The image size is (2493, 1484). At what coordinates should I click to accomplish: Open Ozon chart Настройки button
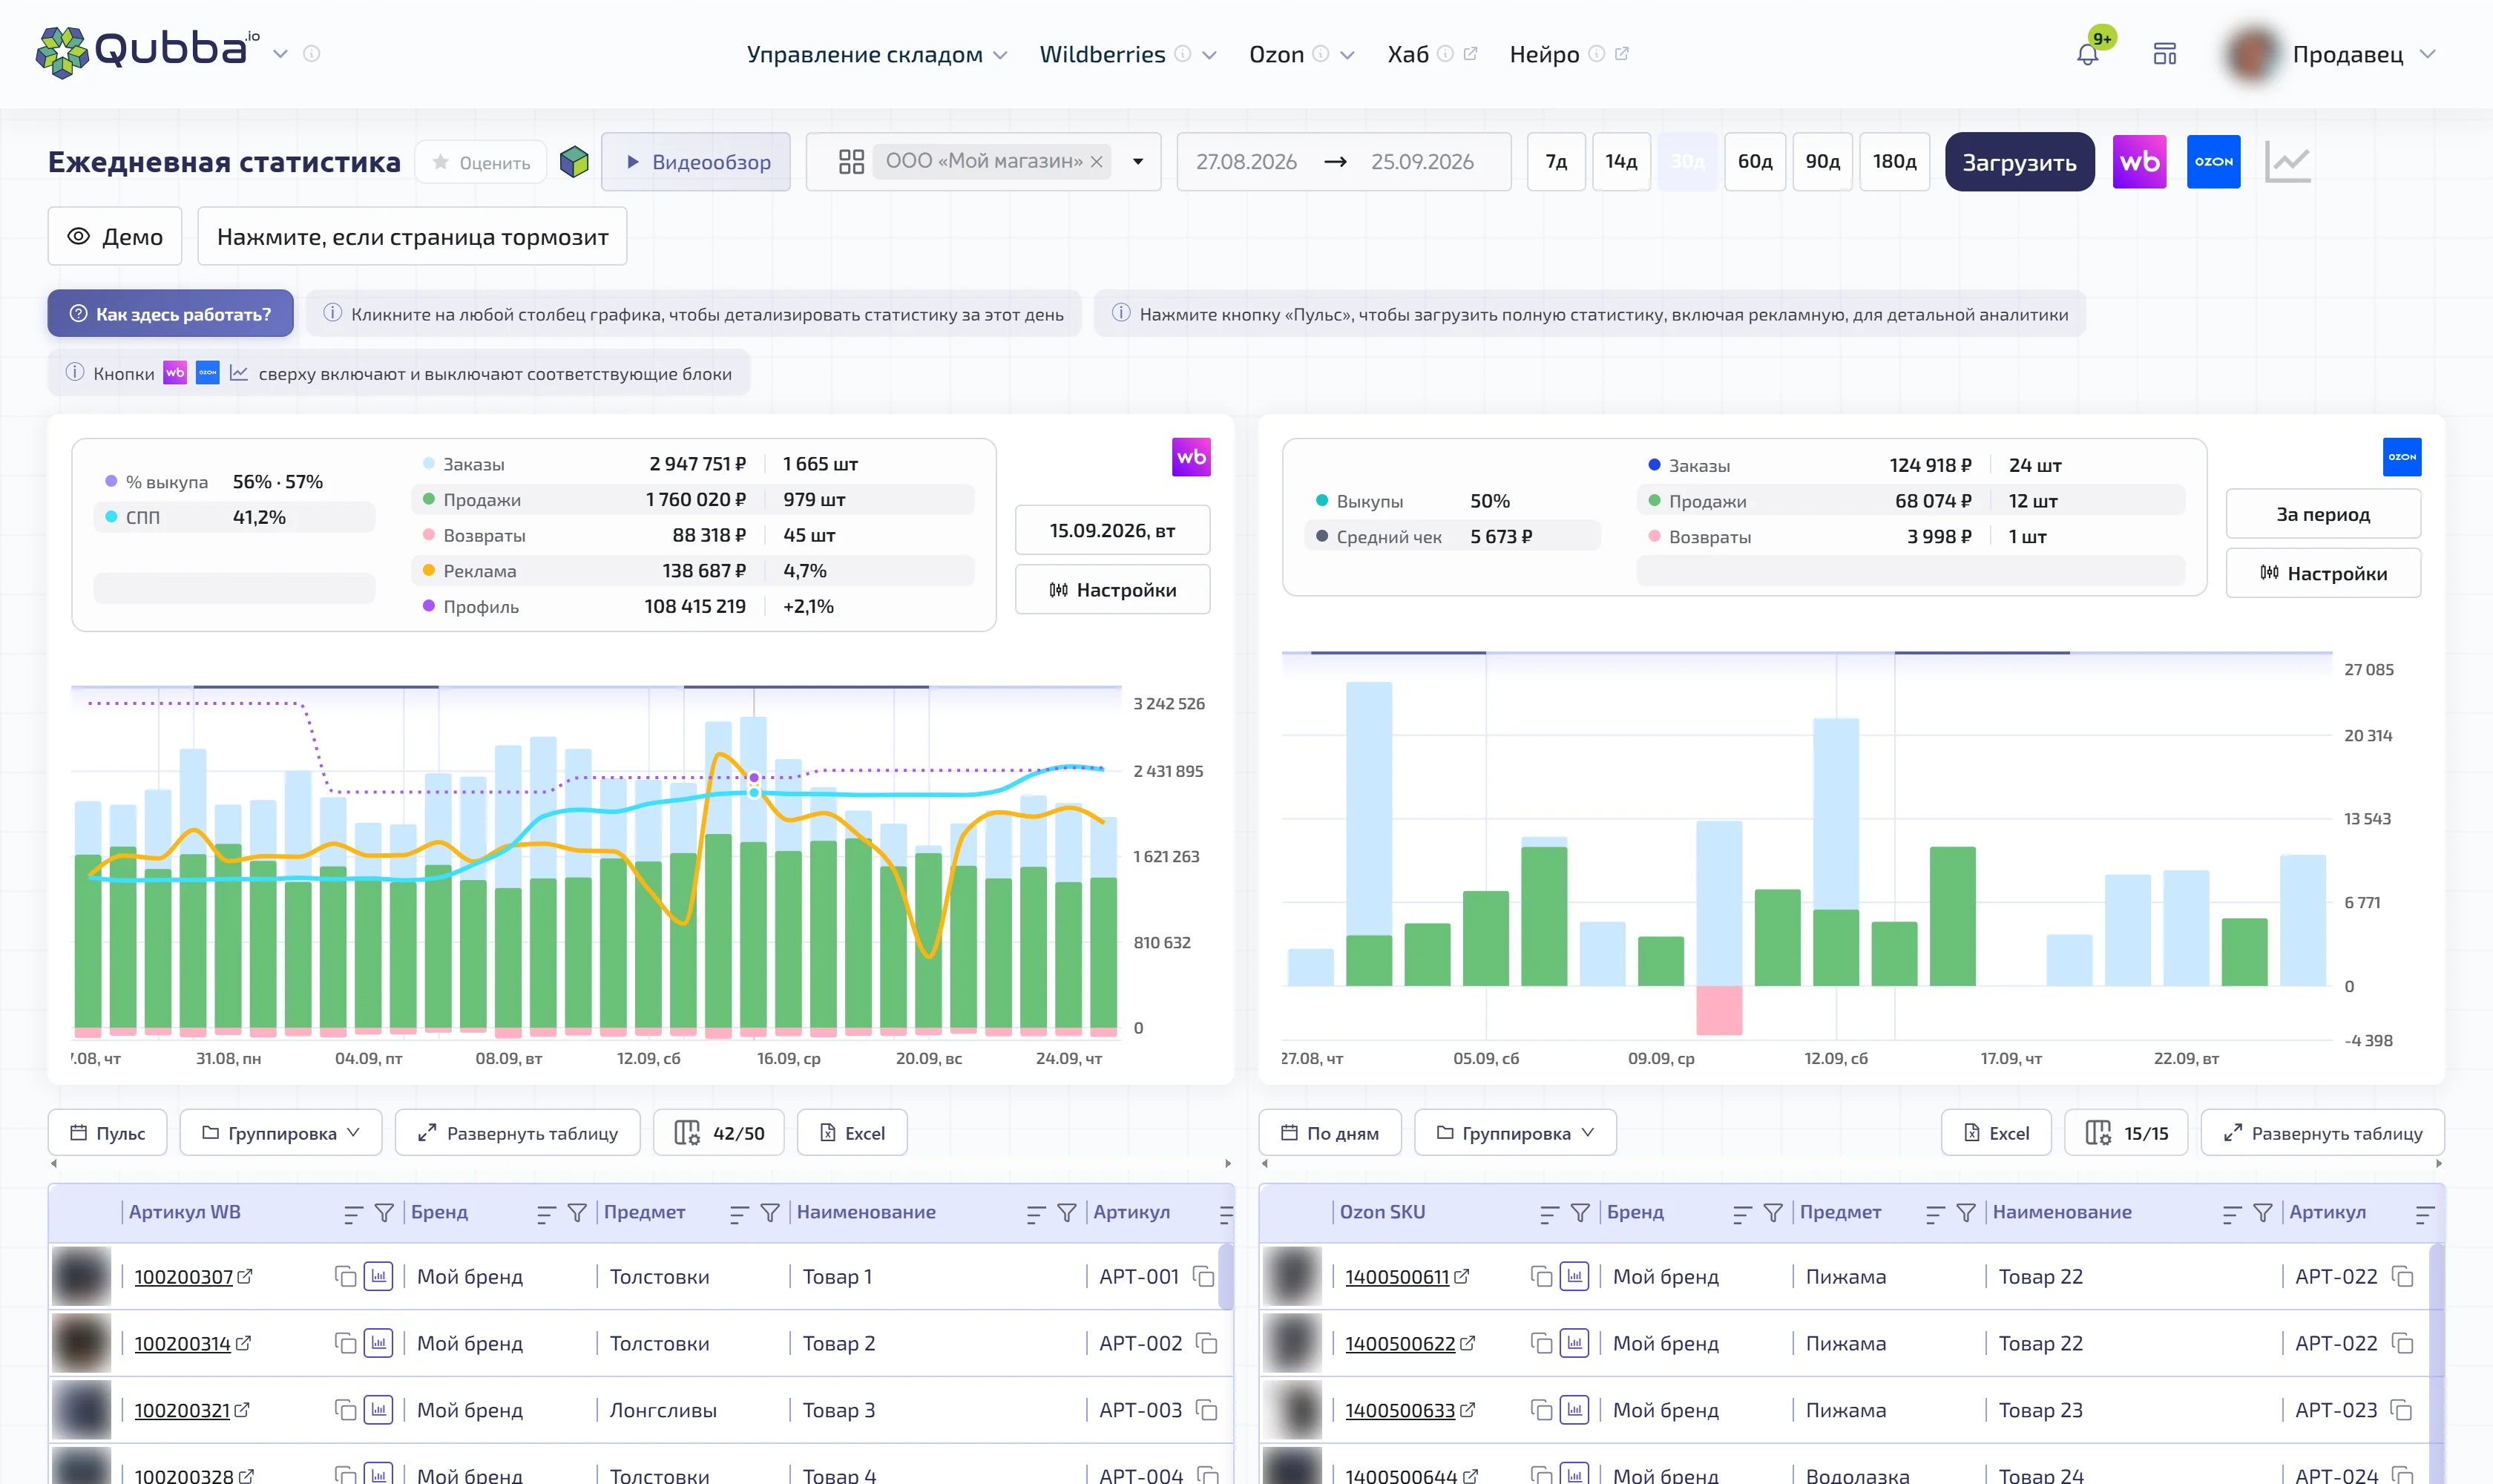click(x=2322, y=573)
